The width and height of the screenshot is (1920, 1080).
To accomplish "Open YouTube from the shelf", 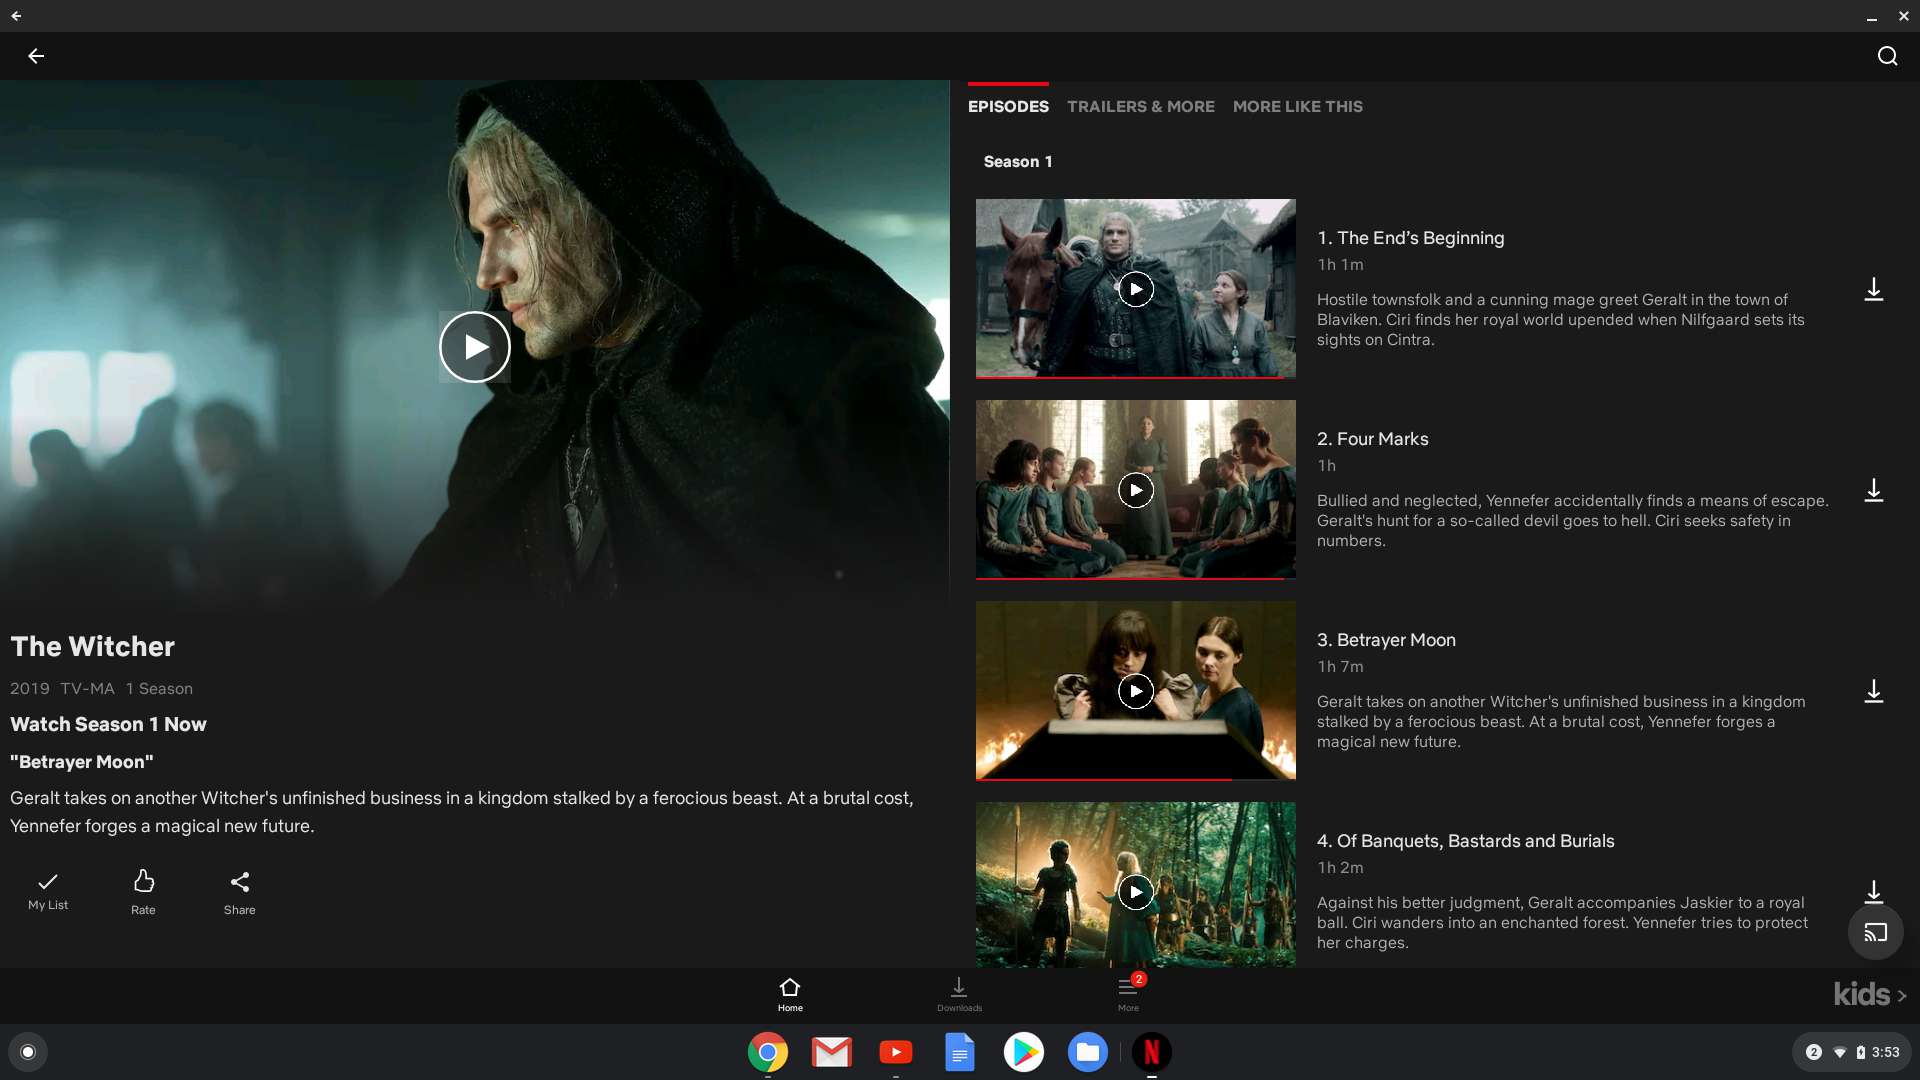I will [x=896, y=1052].
